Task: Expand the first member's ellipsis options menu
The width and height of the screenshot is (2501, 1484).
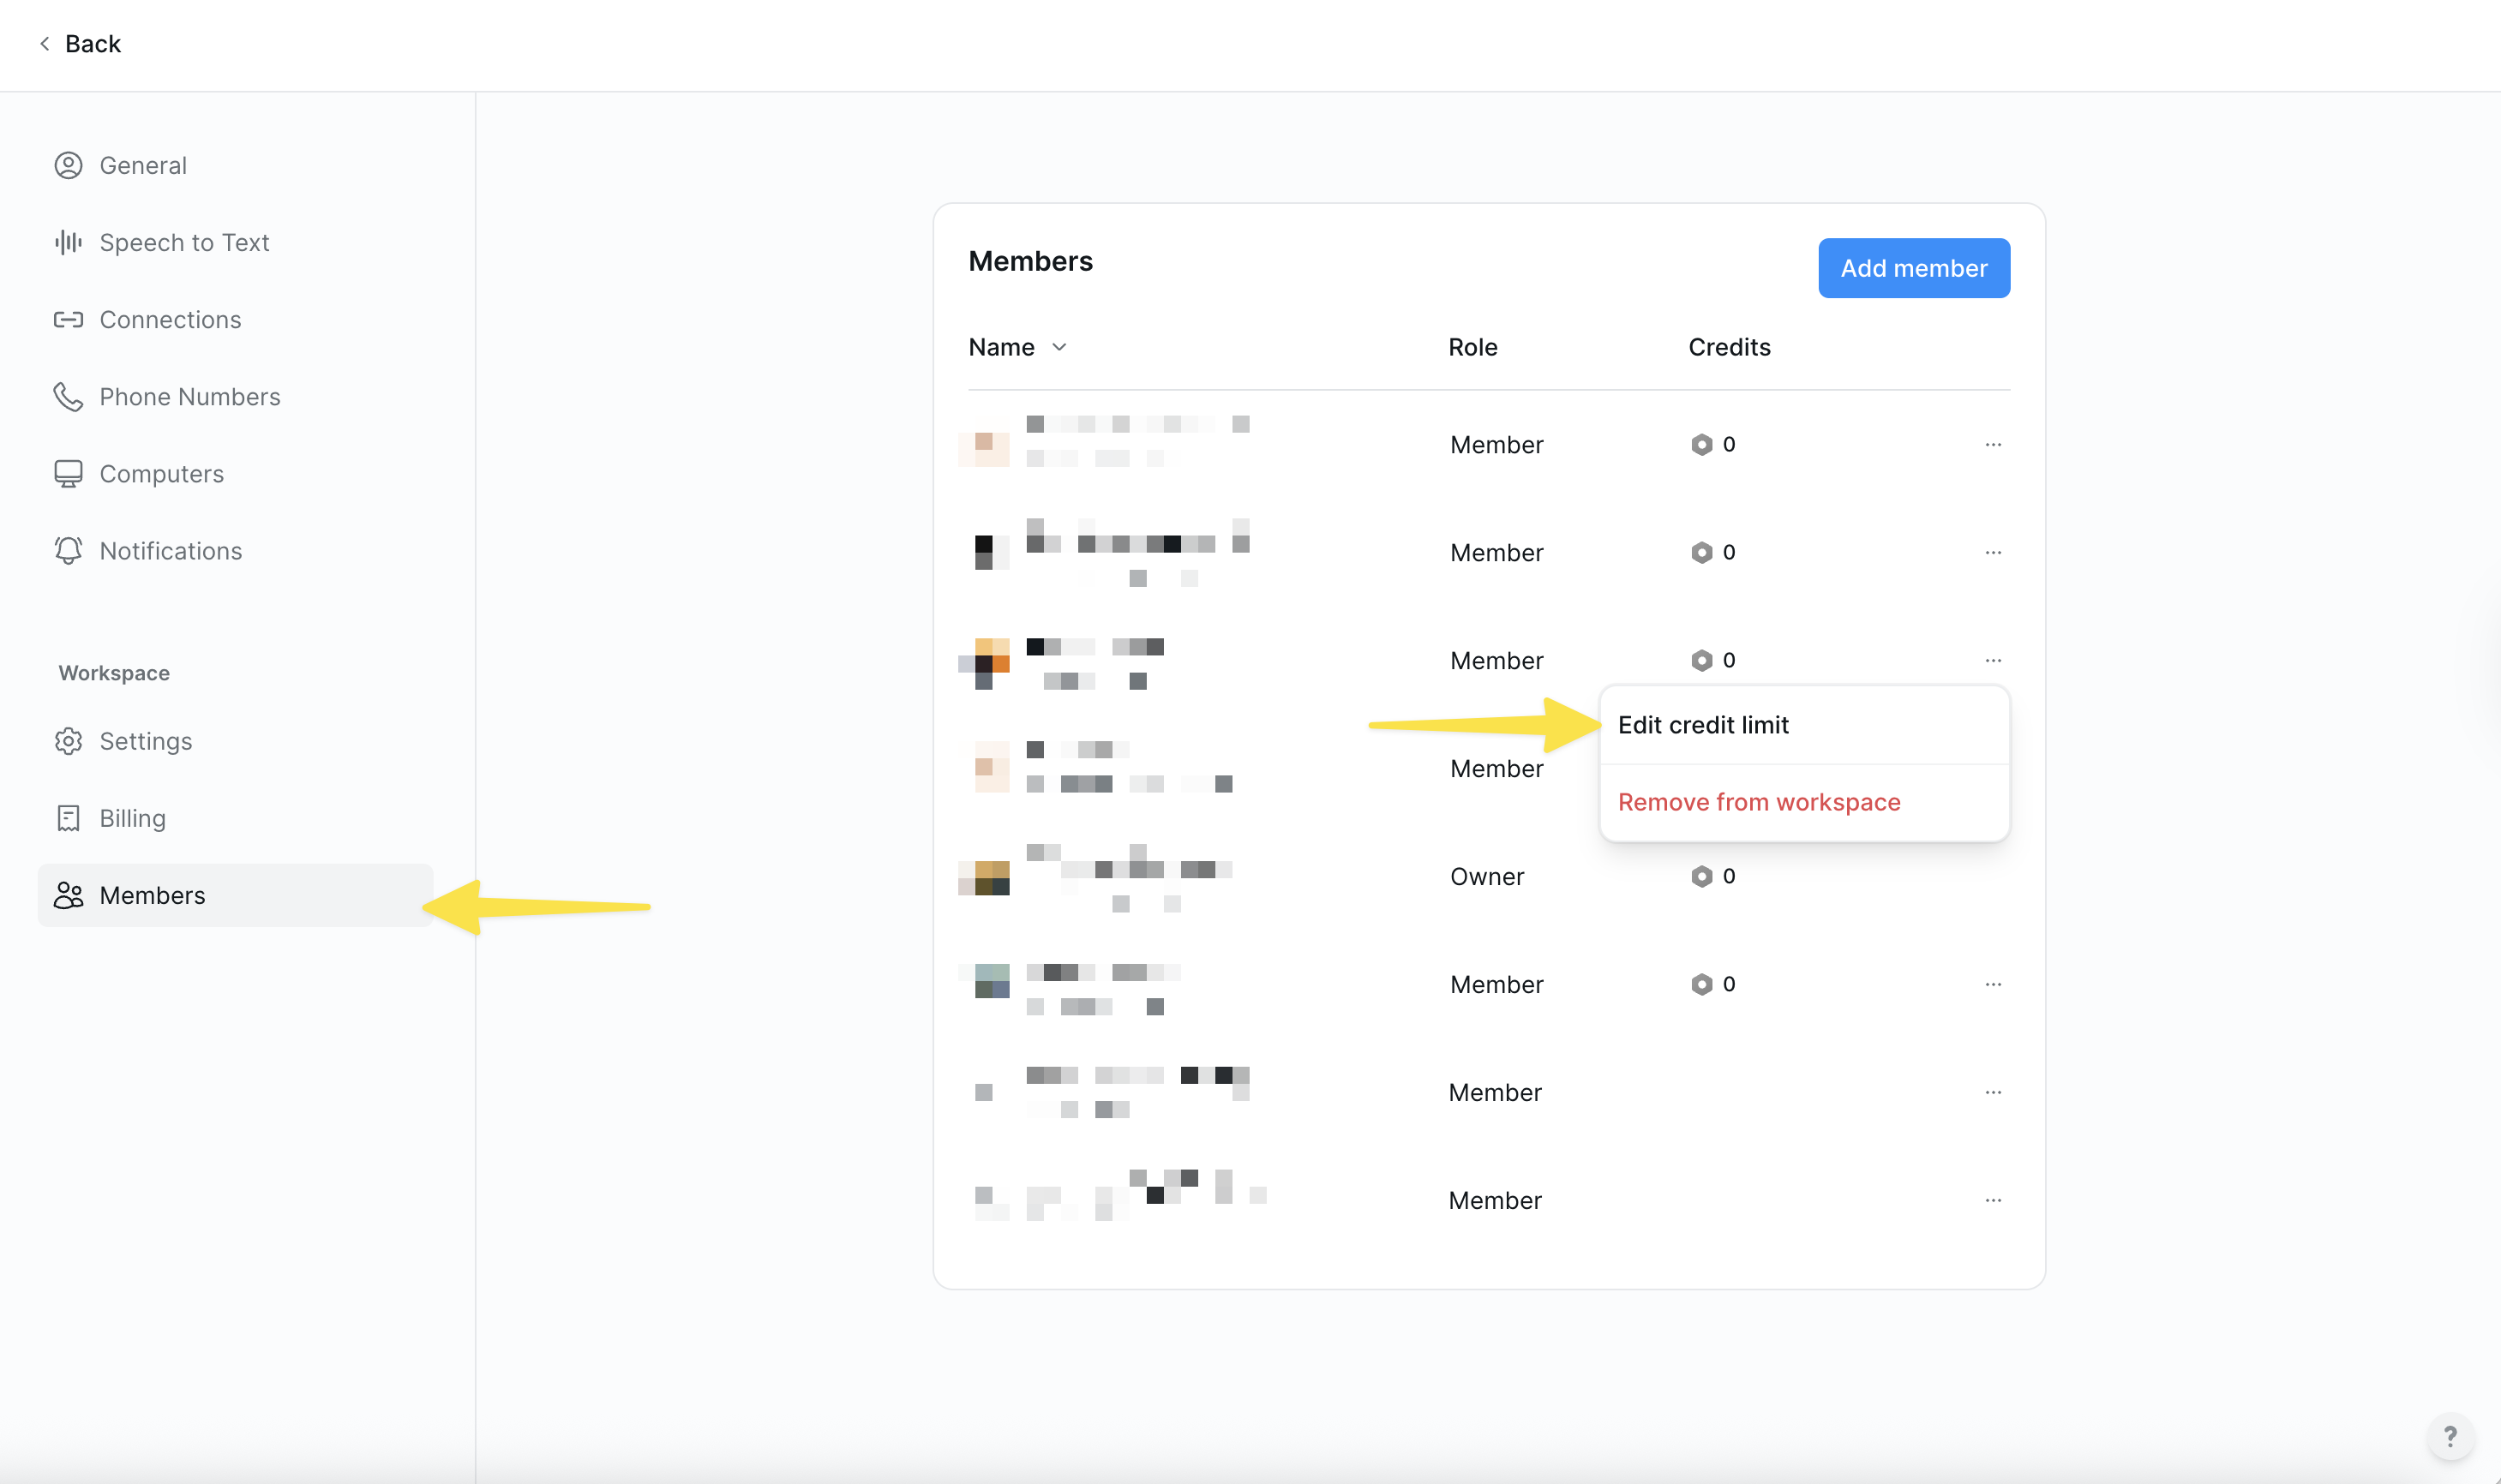Action: point(1993,444)
